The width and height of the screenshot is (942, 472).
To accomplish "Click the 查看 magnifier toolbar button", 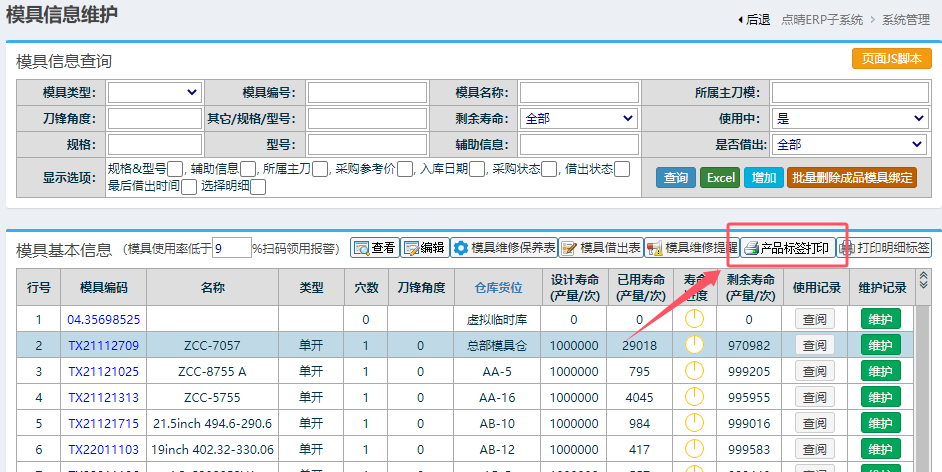I will pyautogui.click(x=374, y=248).
